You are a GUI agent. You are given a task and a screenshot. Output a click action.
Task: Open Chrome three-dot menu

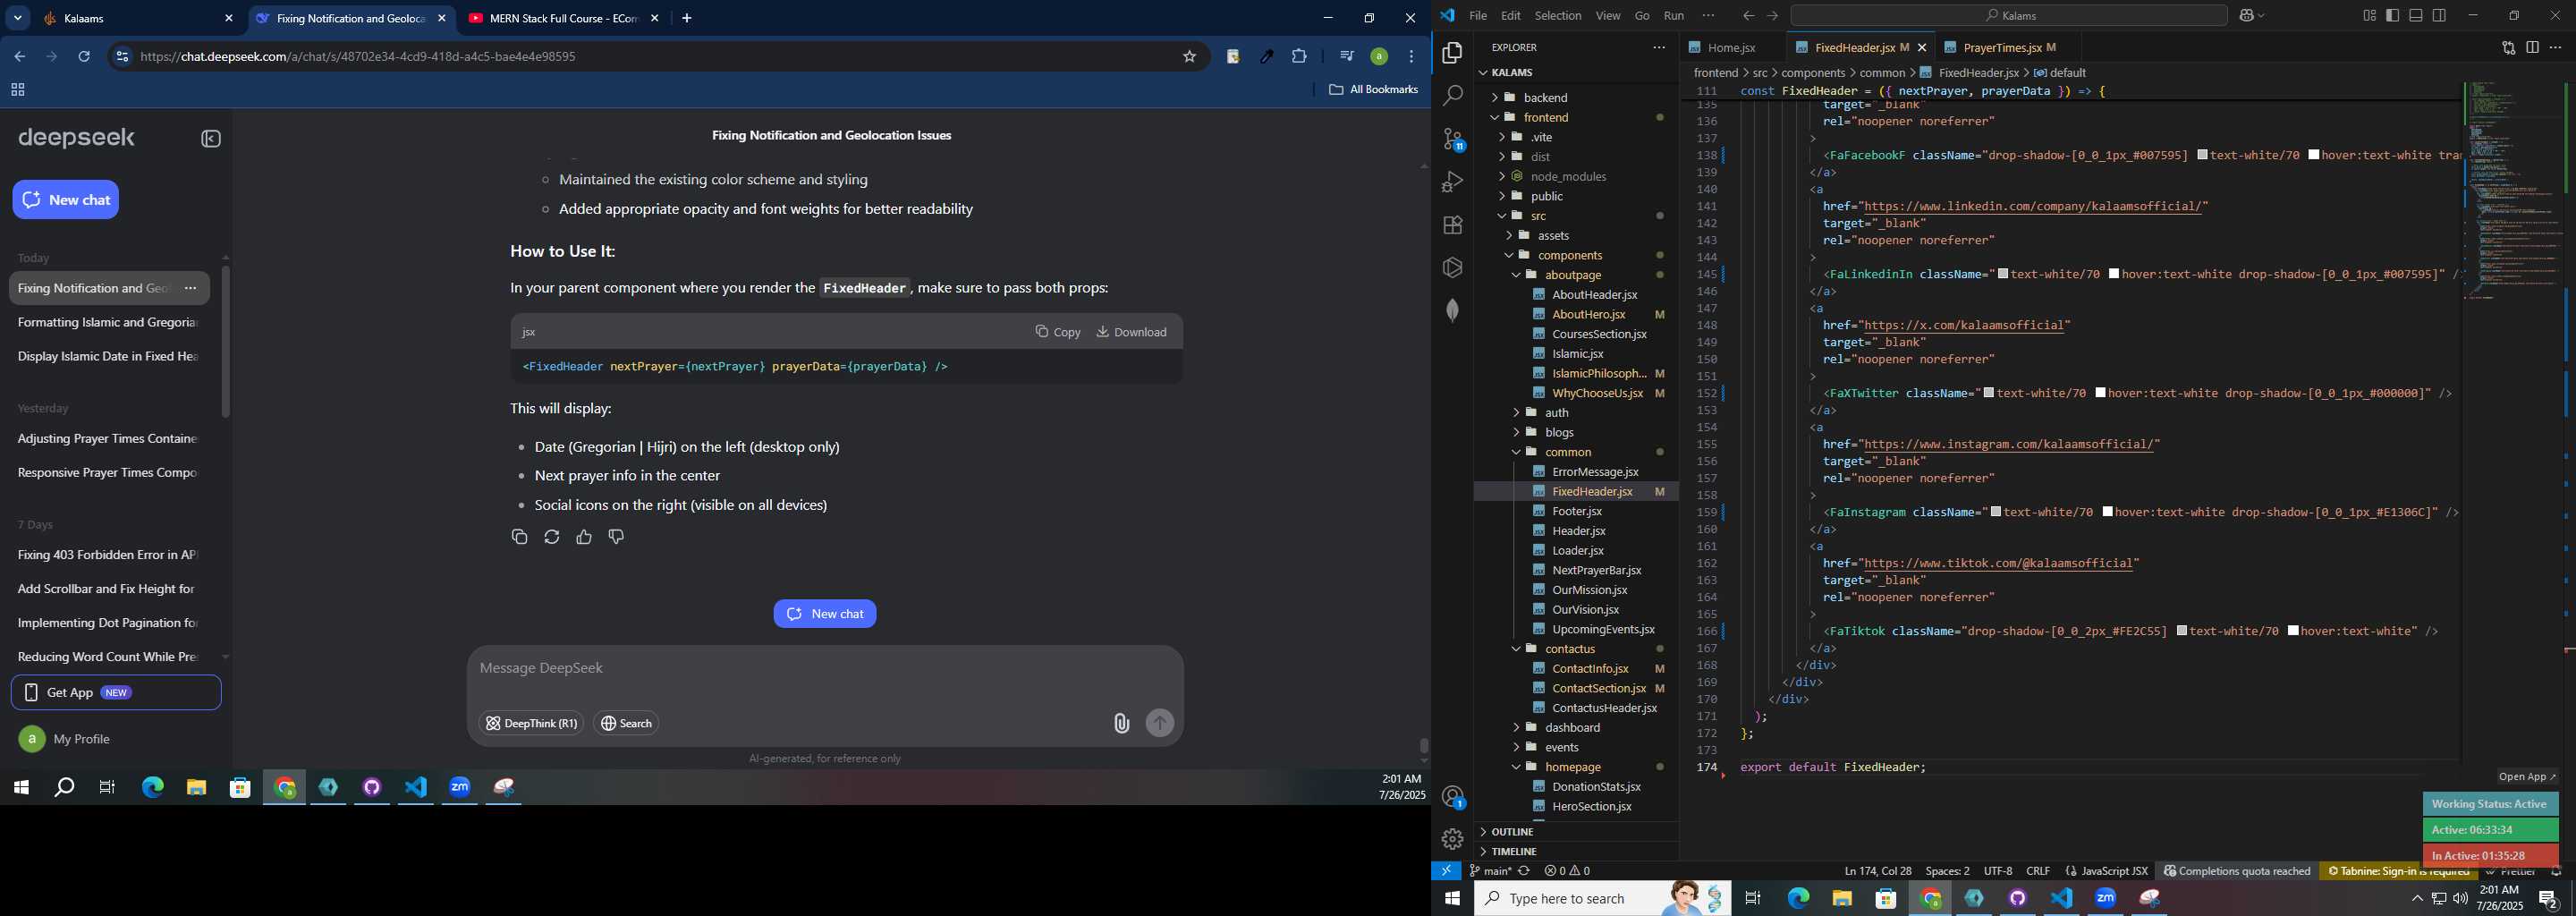(1411, 57)
